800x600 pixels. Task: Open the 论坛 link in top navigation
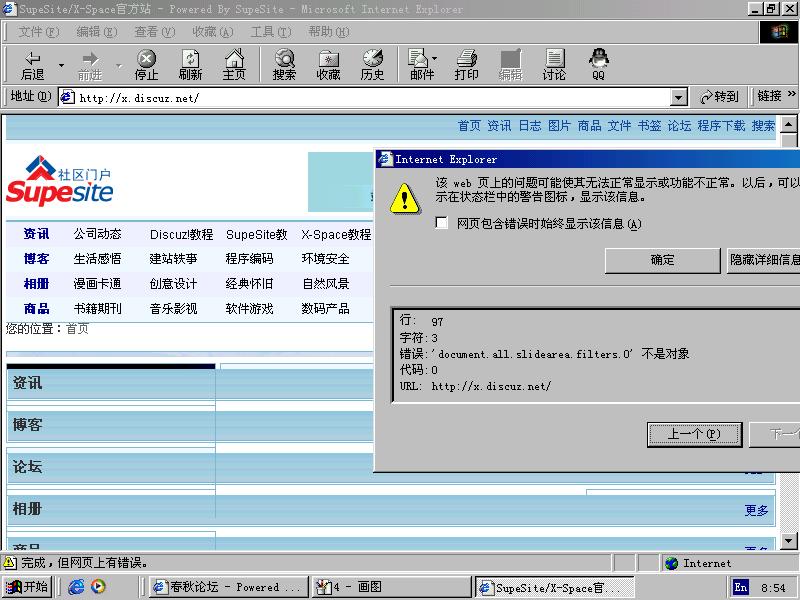(679, 126)
